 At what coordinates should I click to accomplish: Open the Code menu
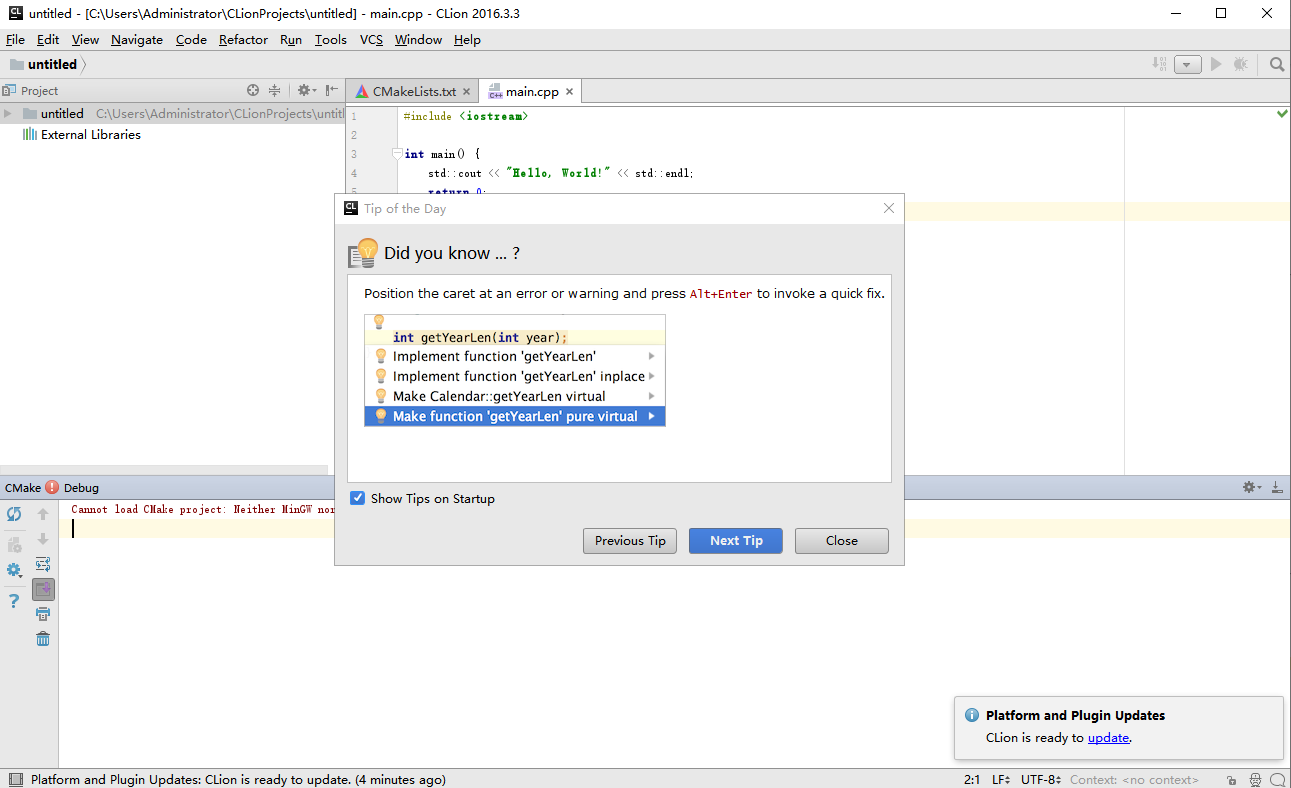click(191, 39)
